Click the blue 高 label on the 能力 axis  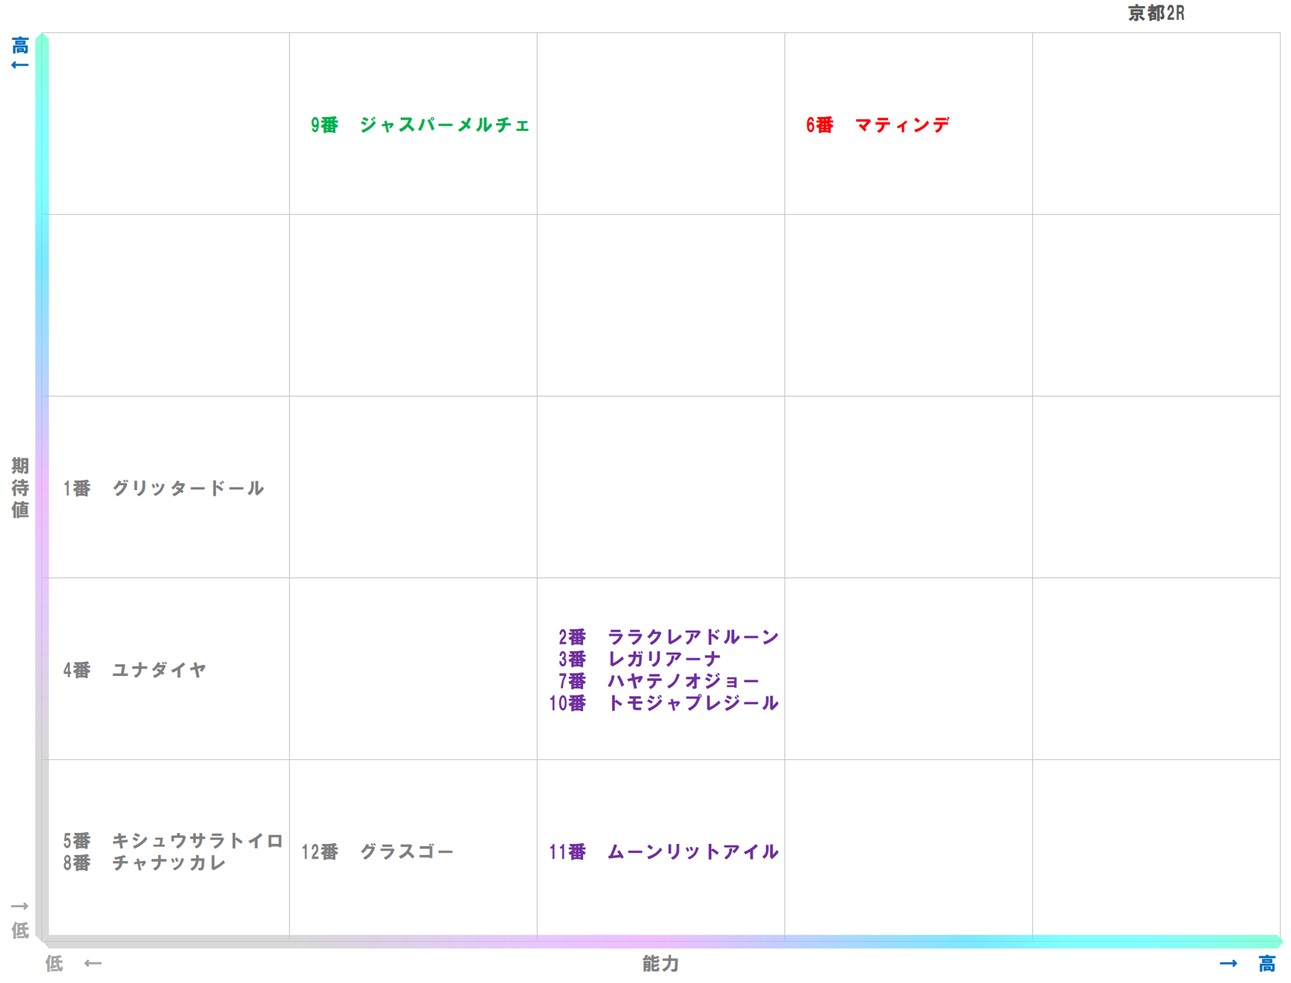click(1267, 963)
